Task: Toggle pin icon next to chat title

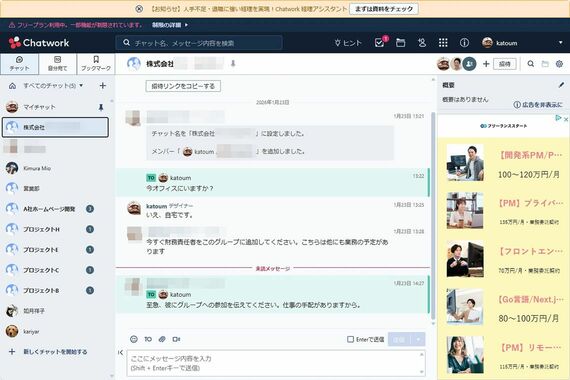Action: (233, 64)
